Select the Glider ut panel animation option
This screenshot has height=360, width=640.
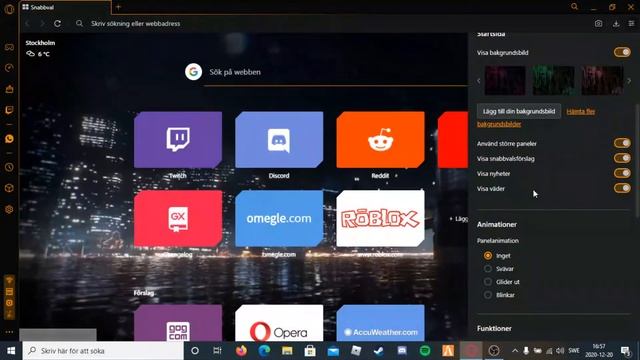[488, 282]
